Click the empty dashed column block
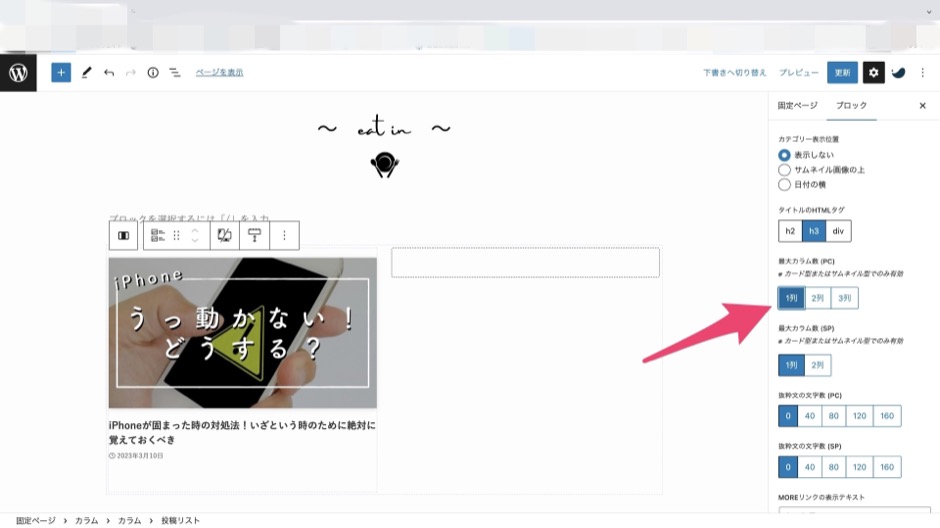 click(x=525, y=263)
